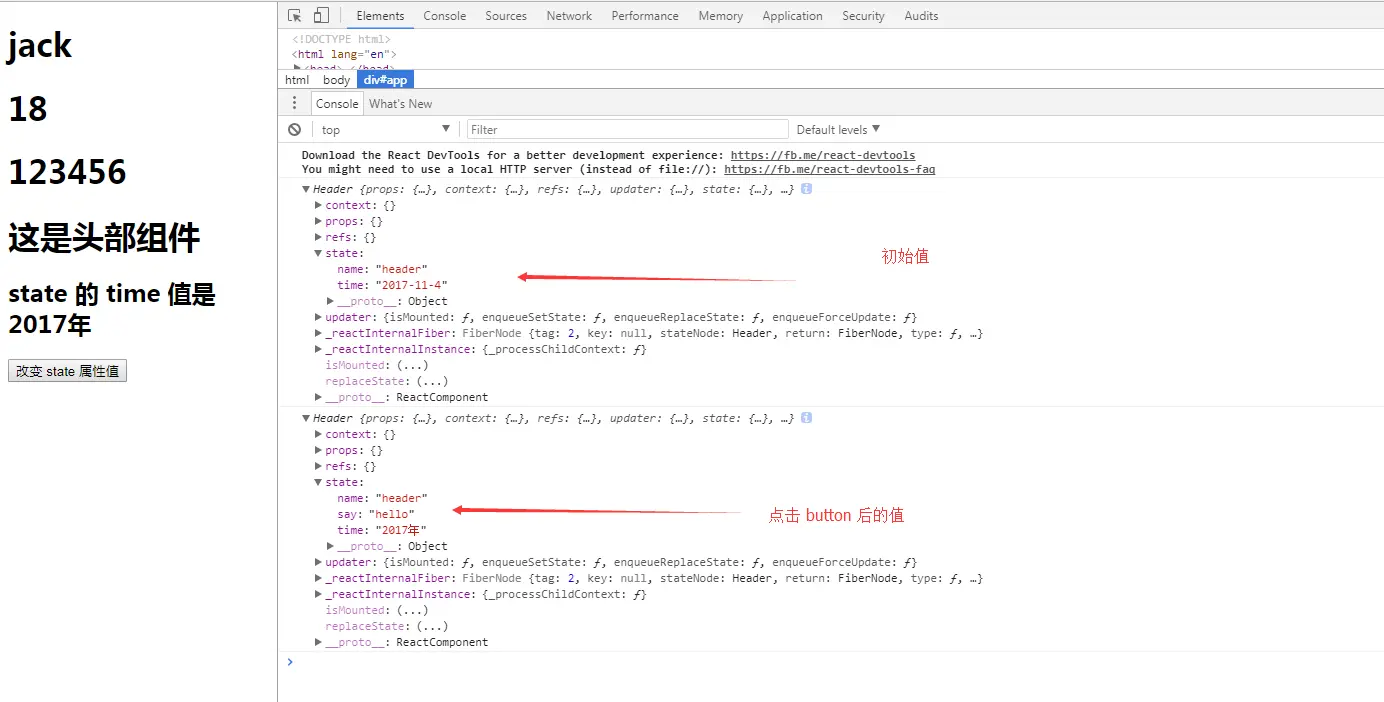
Task: Select body in the breadcrumb bar
Action: point(337,80)
